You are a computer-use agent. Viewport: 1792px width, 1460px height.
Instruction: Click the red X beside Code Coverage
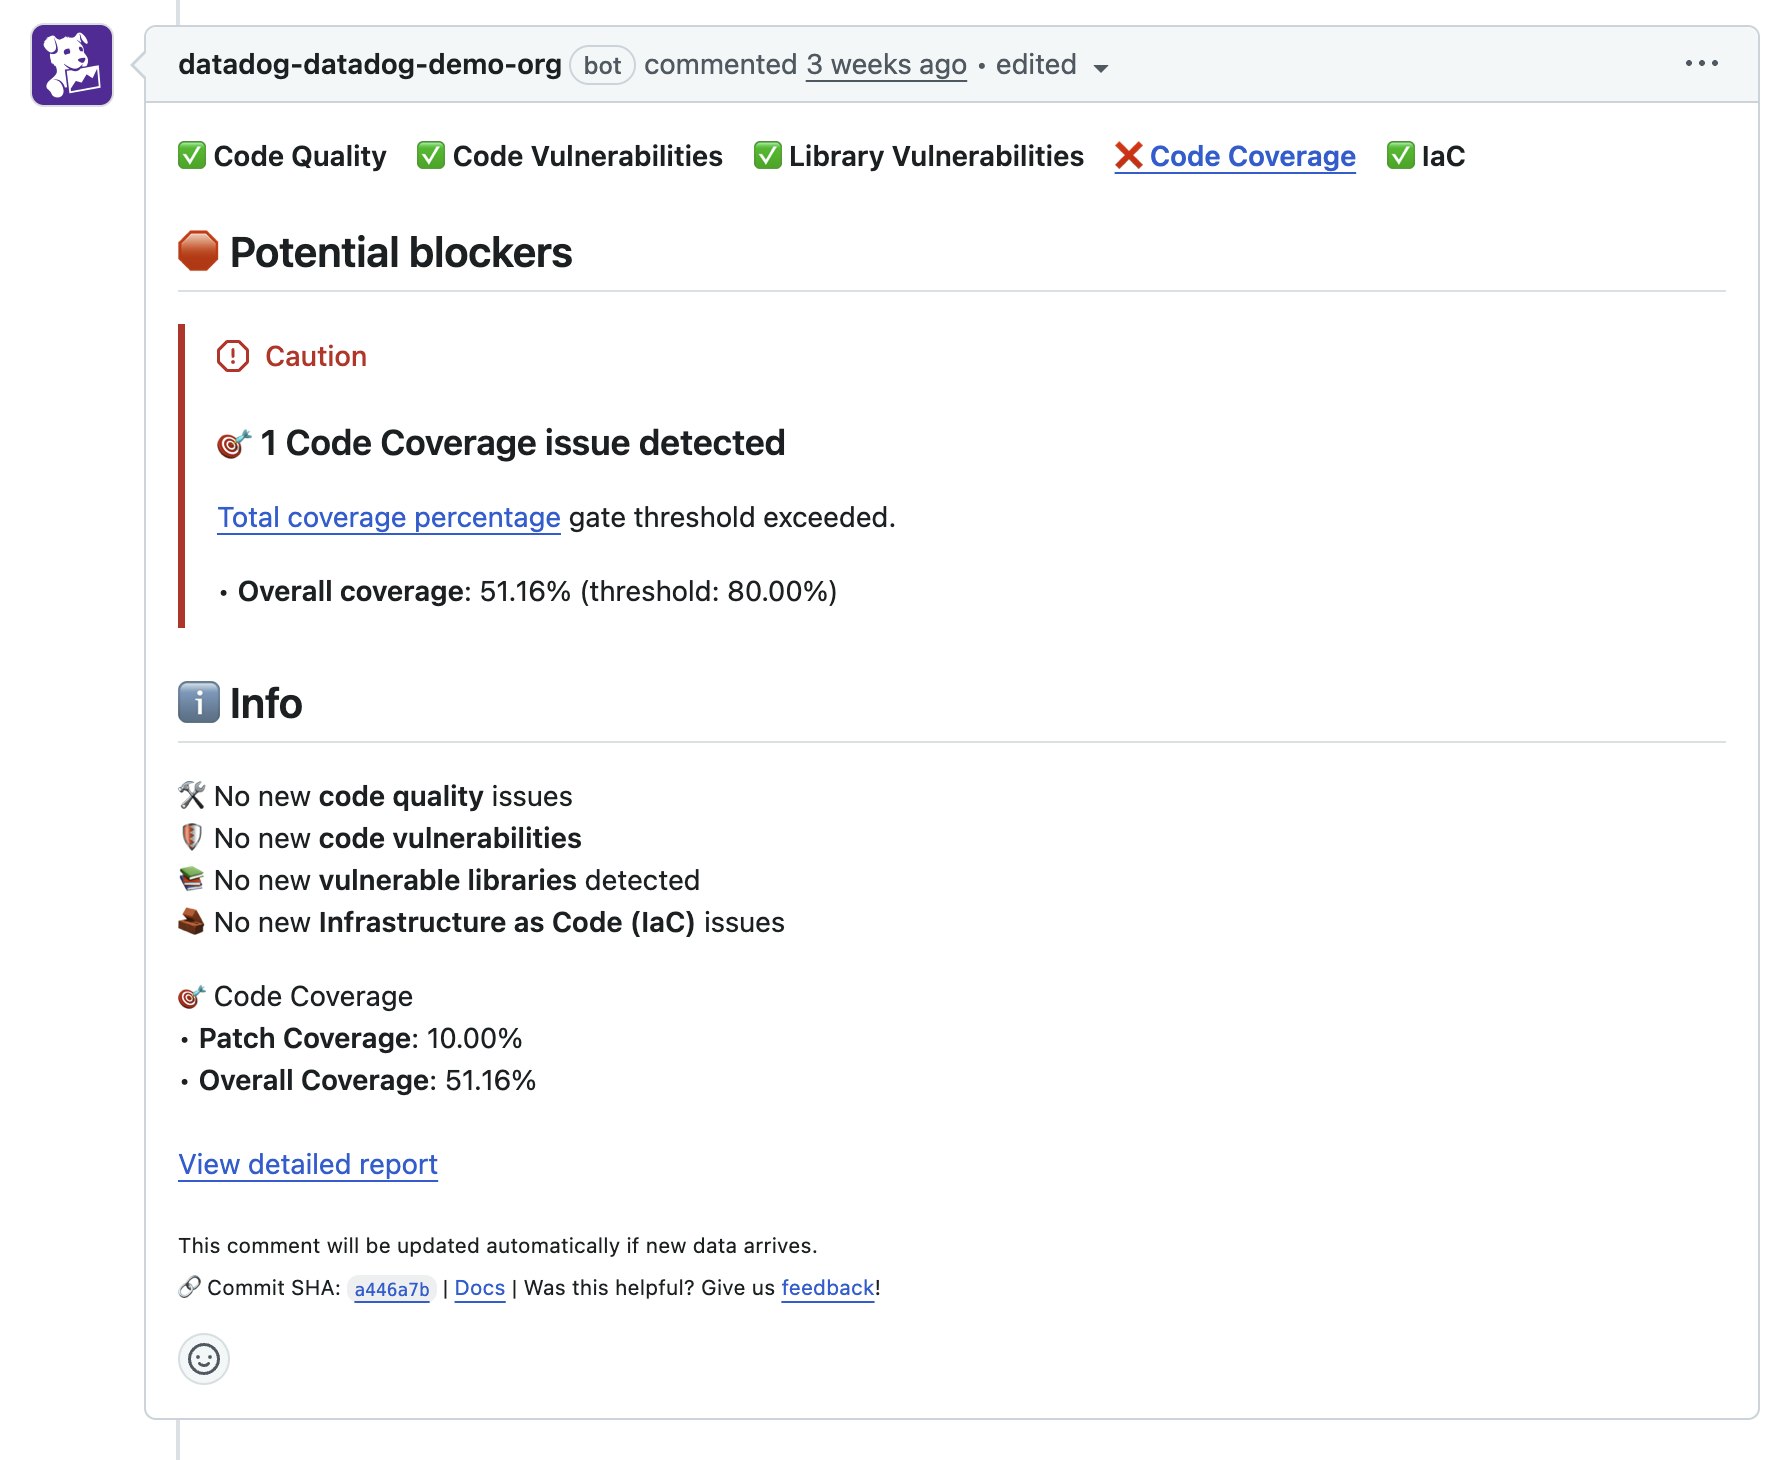tap(1128, 156)
